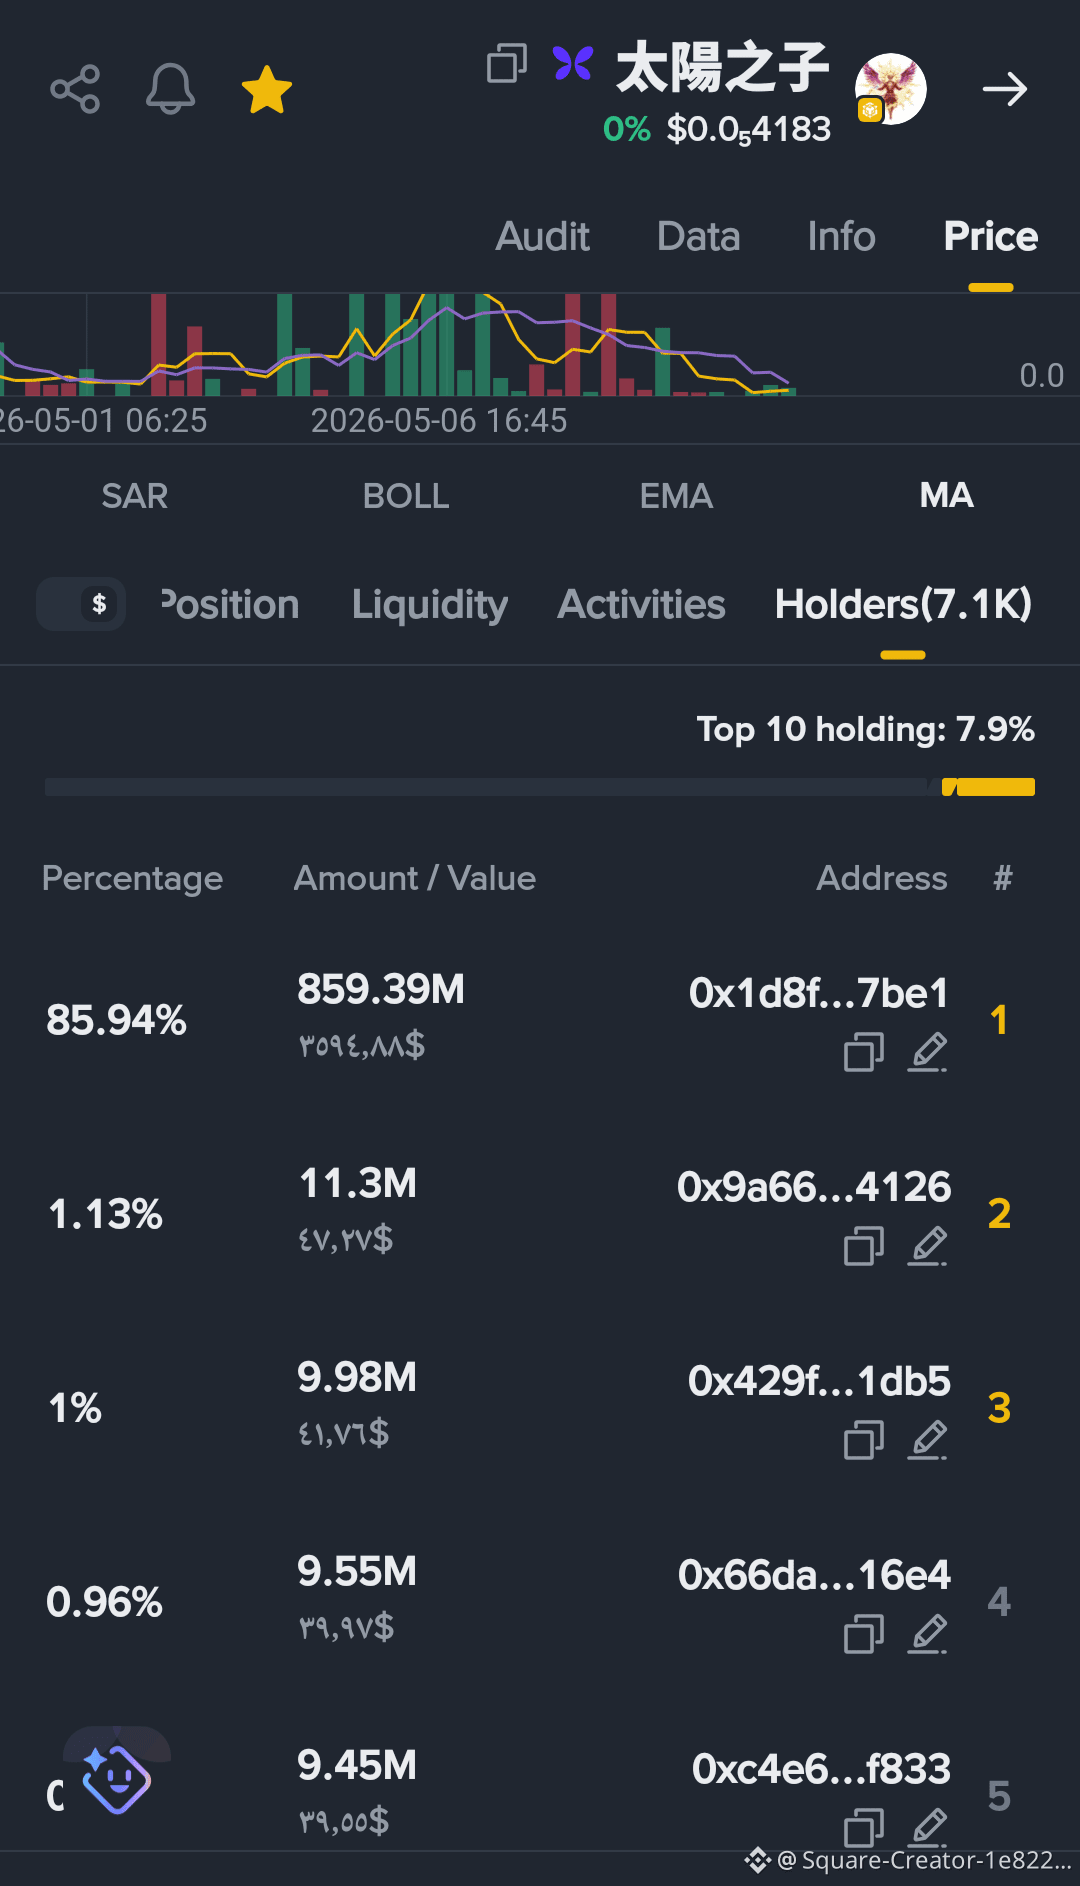Copy token address next to token name

[x=507, y=63]
